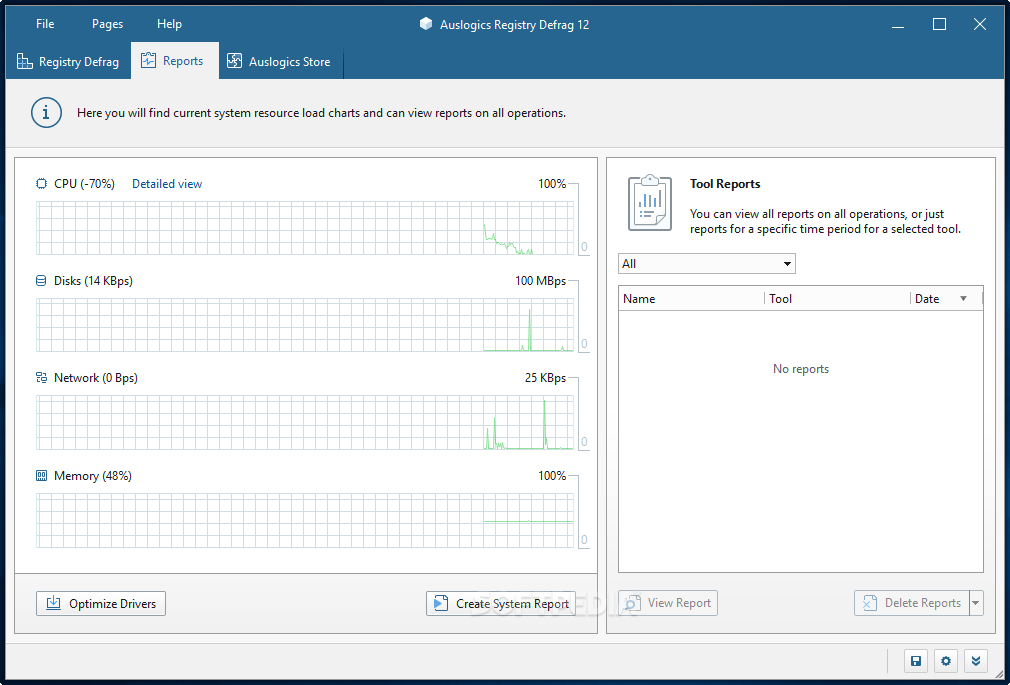Click the CPU gauge icon
1010x685 pixels.
(41, 184)
